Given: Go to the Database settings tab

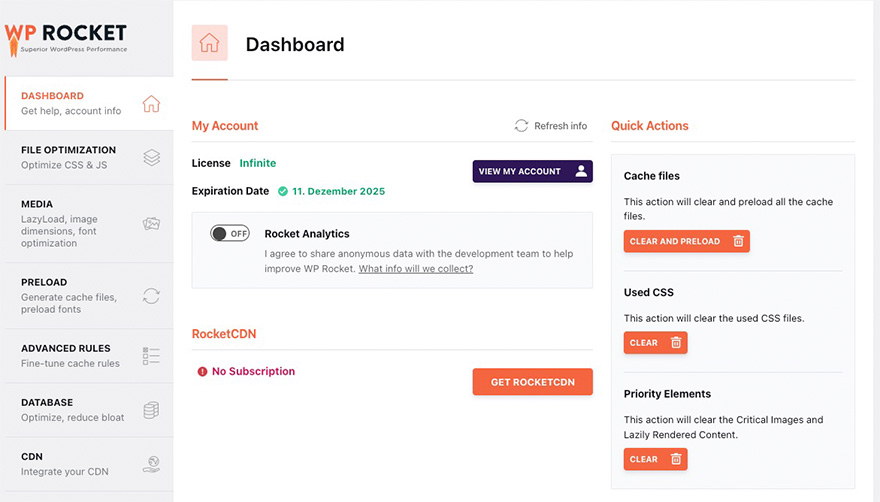Looking at the screenshot, I should 60,410.
